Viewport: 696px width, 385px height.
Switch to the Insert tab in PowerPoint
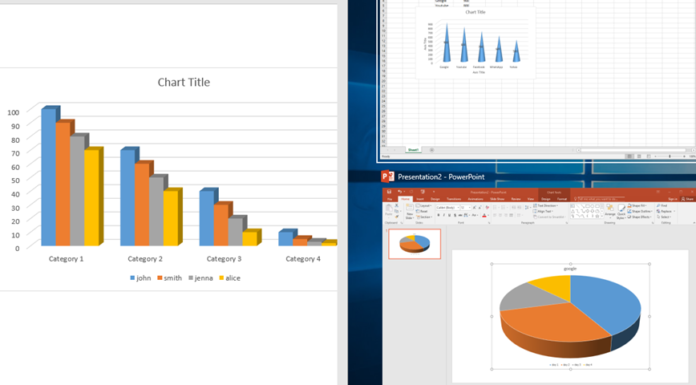coord(420,199)
